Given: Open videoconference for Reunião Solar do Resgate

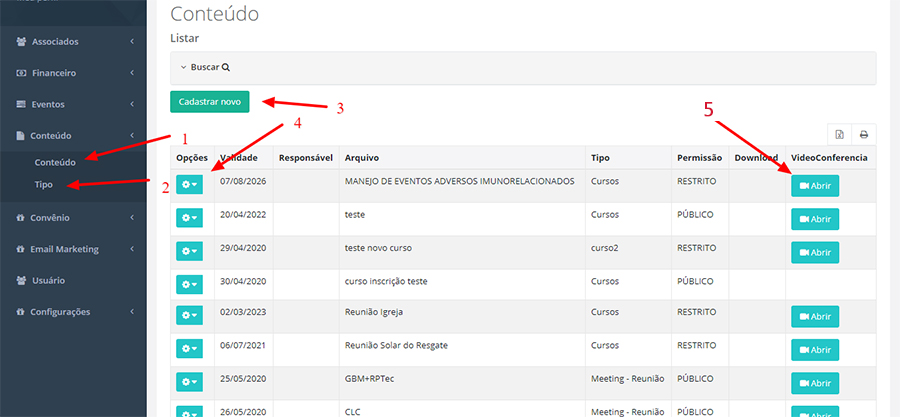Looking at the screenshot, I should 815,349.
